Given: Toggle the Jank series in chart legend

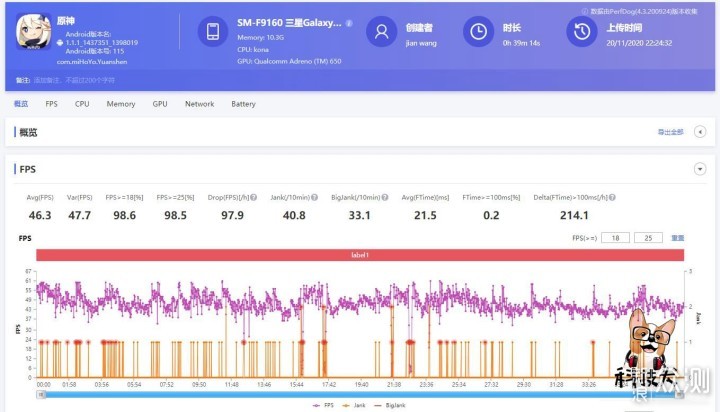Looking at the screenshot, I should click(354, 406).
